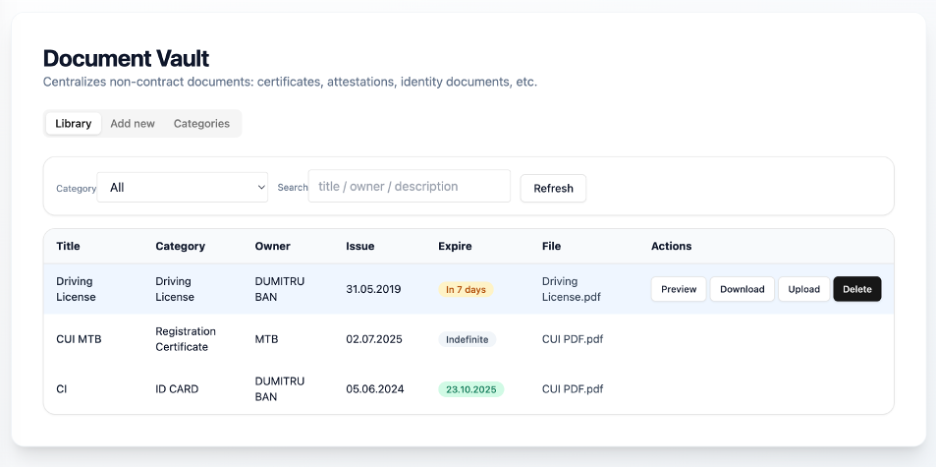Click the 23.10.2025 expiry badge
Image resolution: width=936 pixels, height=468 pixels.
[470, 389]
